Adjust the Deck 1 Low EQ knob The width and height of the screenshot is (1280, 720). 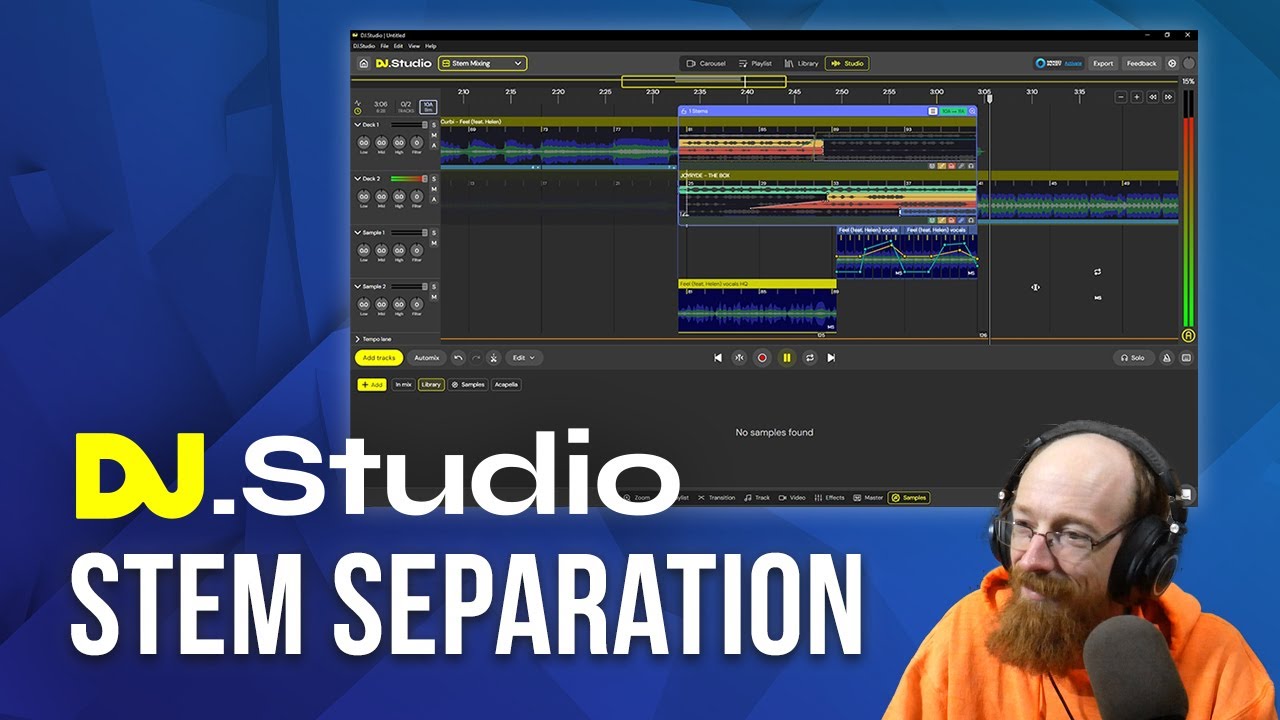pos(363,143)
